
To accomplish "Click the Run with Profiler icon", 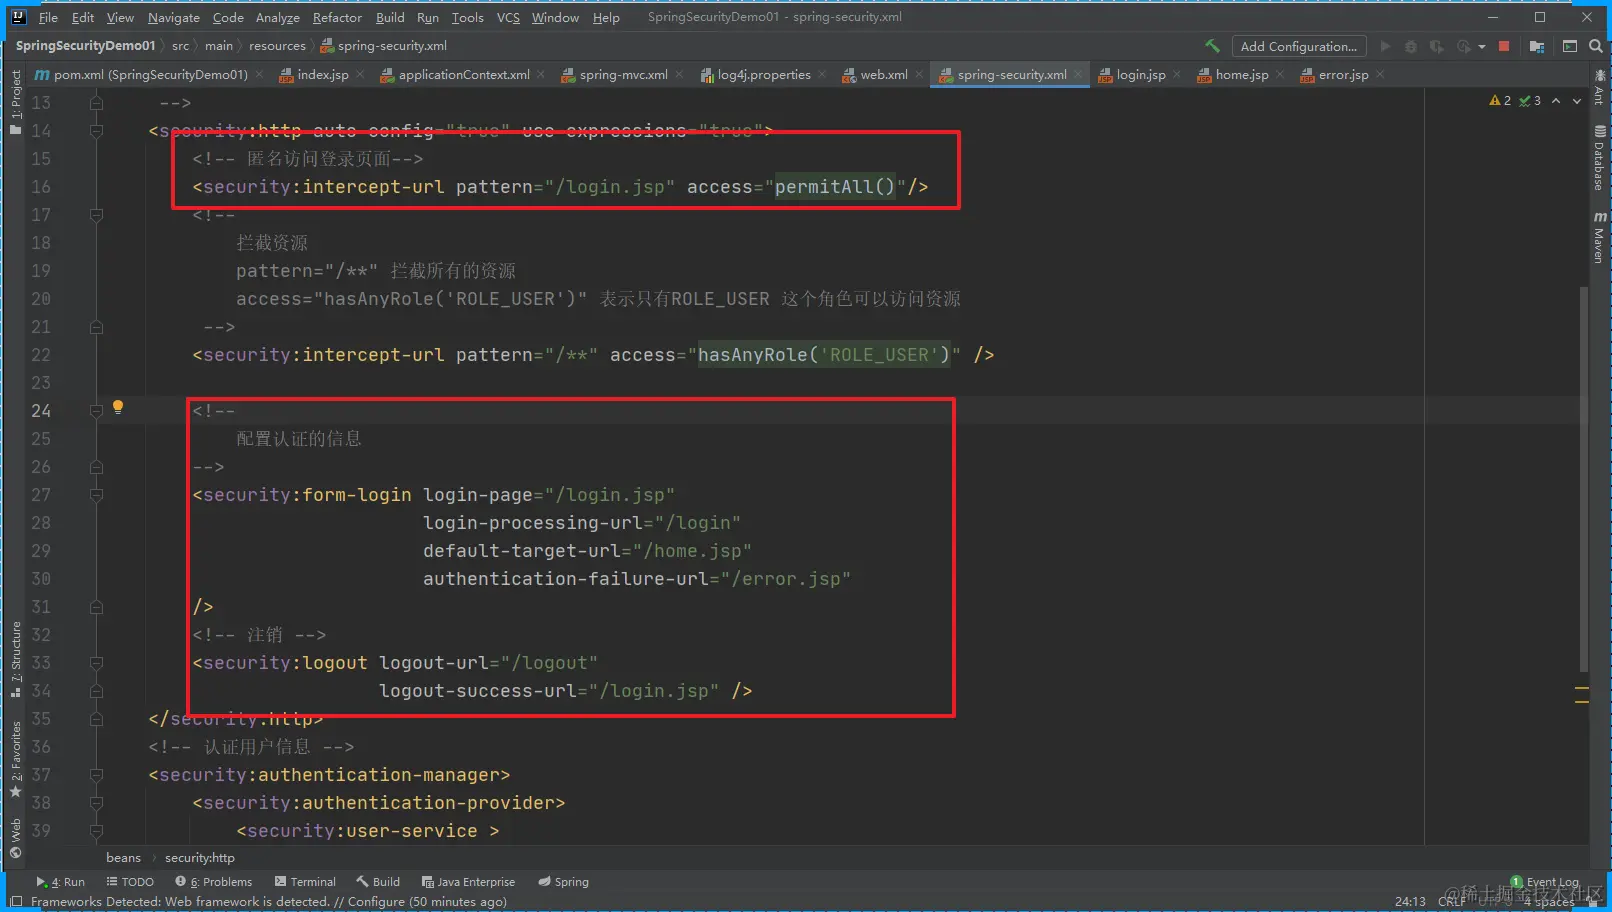I will pyautogui.click(x=1464, y=46).
